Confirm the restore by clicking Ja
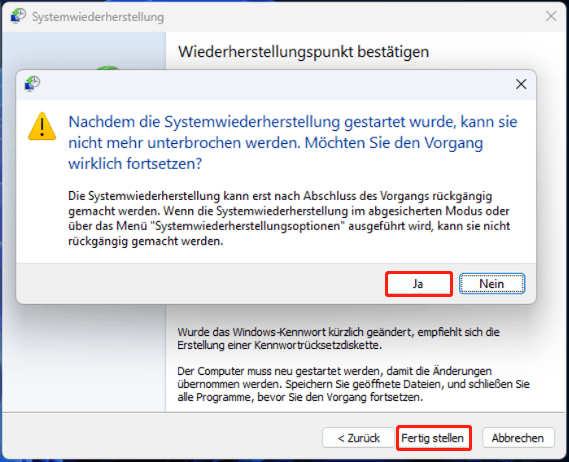This screenshot has height=462, width=569. click(419, 284)
